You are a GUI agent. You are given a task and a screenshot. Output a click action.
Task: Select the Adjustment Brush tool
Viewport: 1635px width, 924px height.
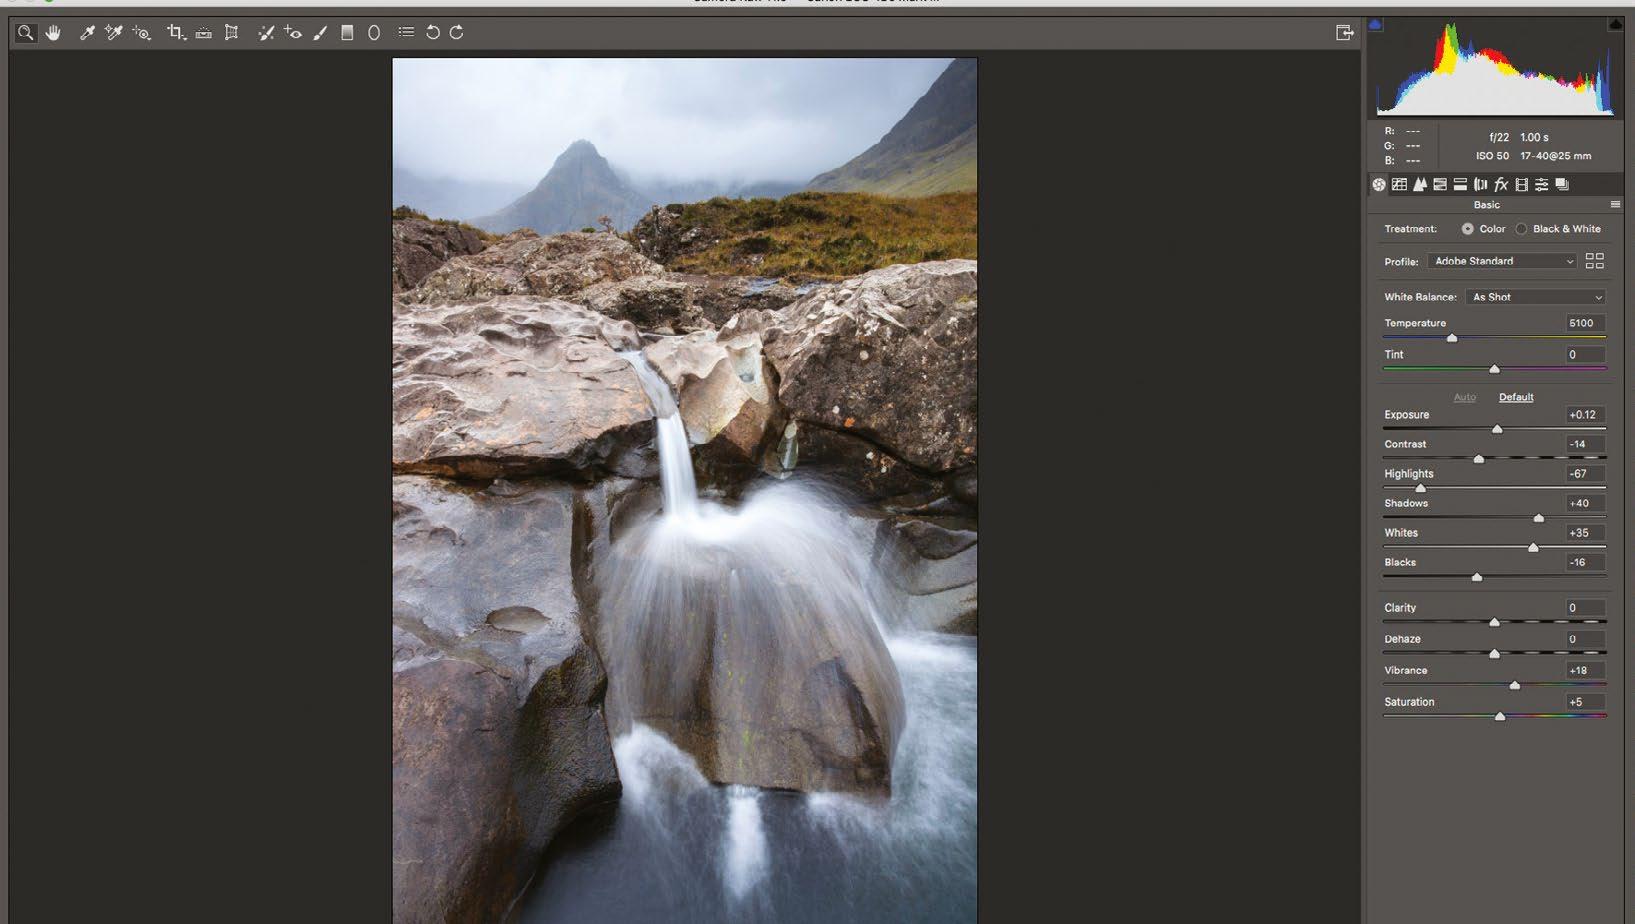[x=320, y=33]
